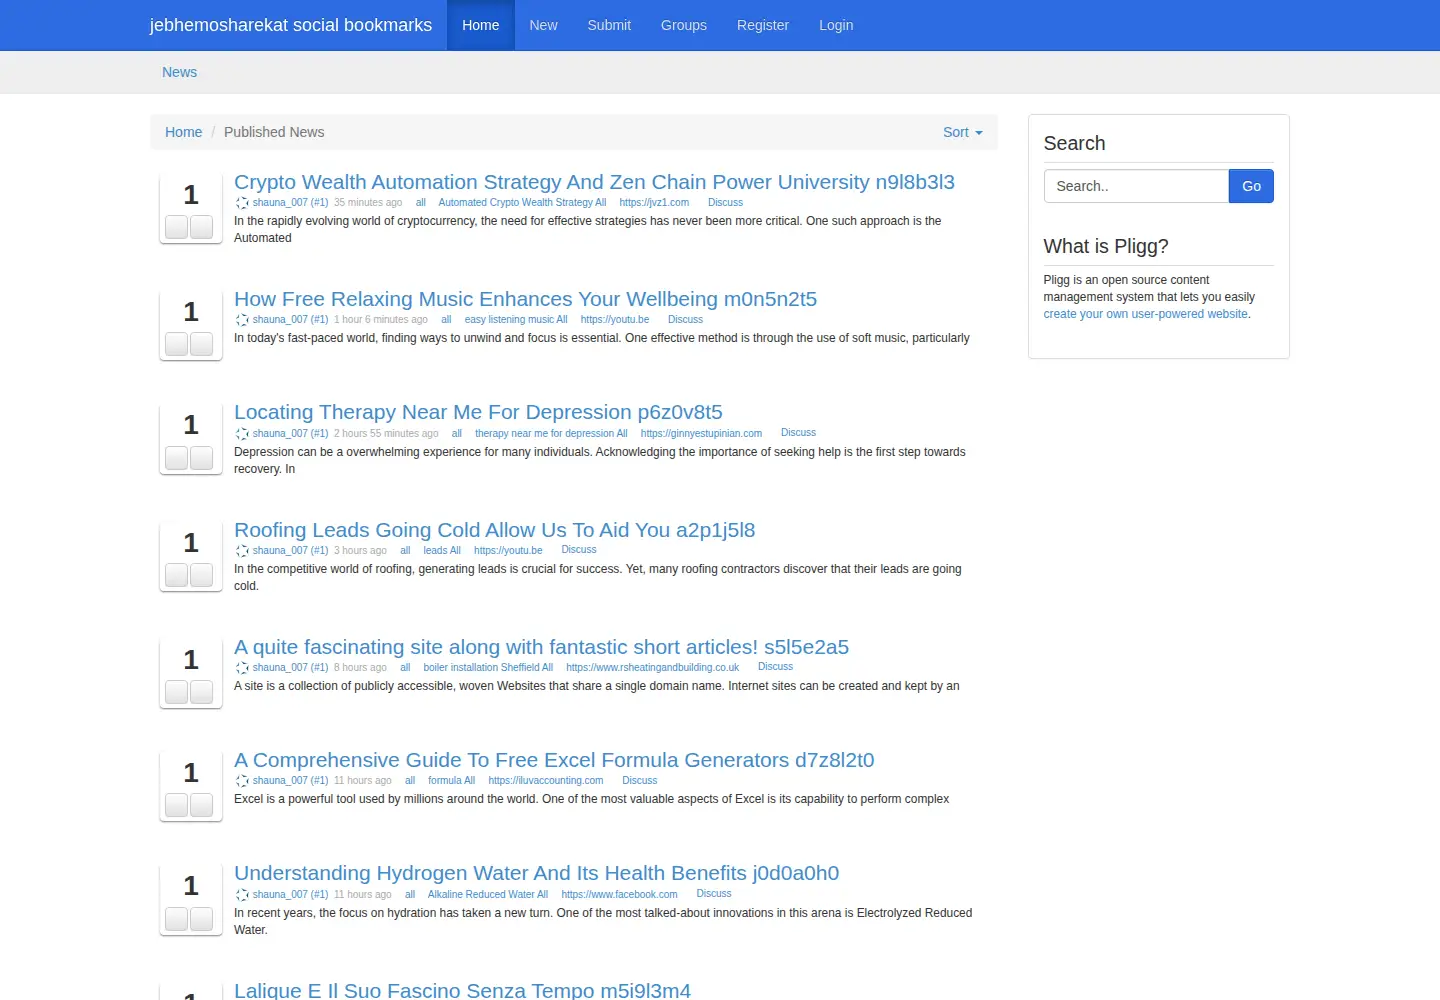The height and width of the screenshot is (1000, 1440).
Task: Click 'therapy near me for depression All' tag
Action: [x=551, y=434]
